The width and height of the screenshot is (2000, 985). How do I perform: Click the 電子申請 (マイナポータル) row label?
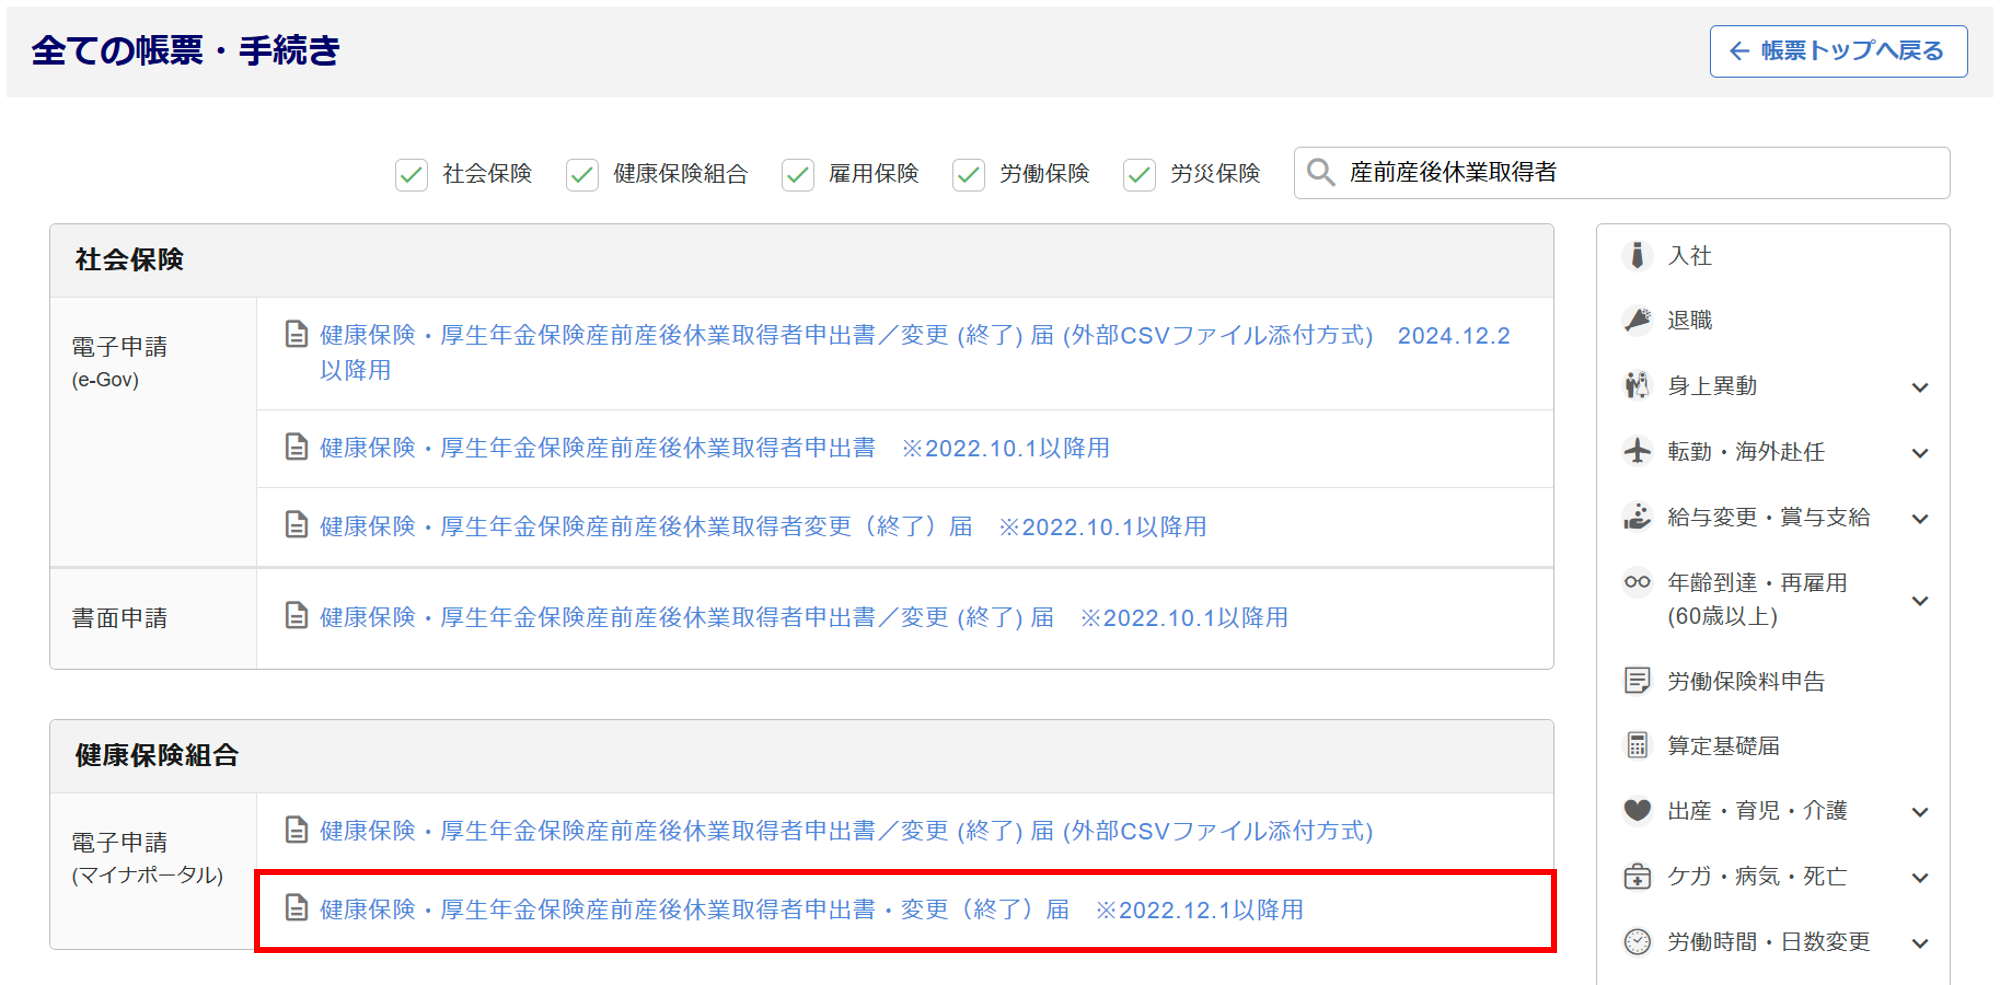[147, 857]
